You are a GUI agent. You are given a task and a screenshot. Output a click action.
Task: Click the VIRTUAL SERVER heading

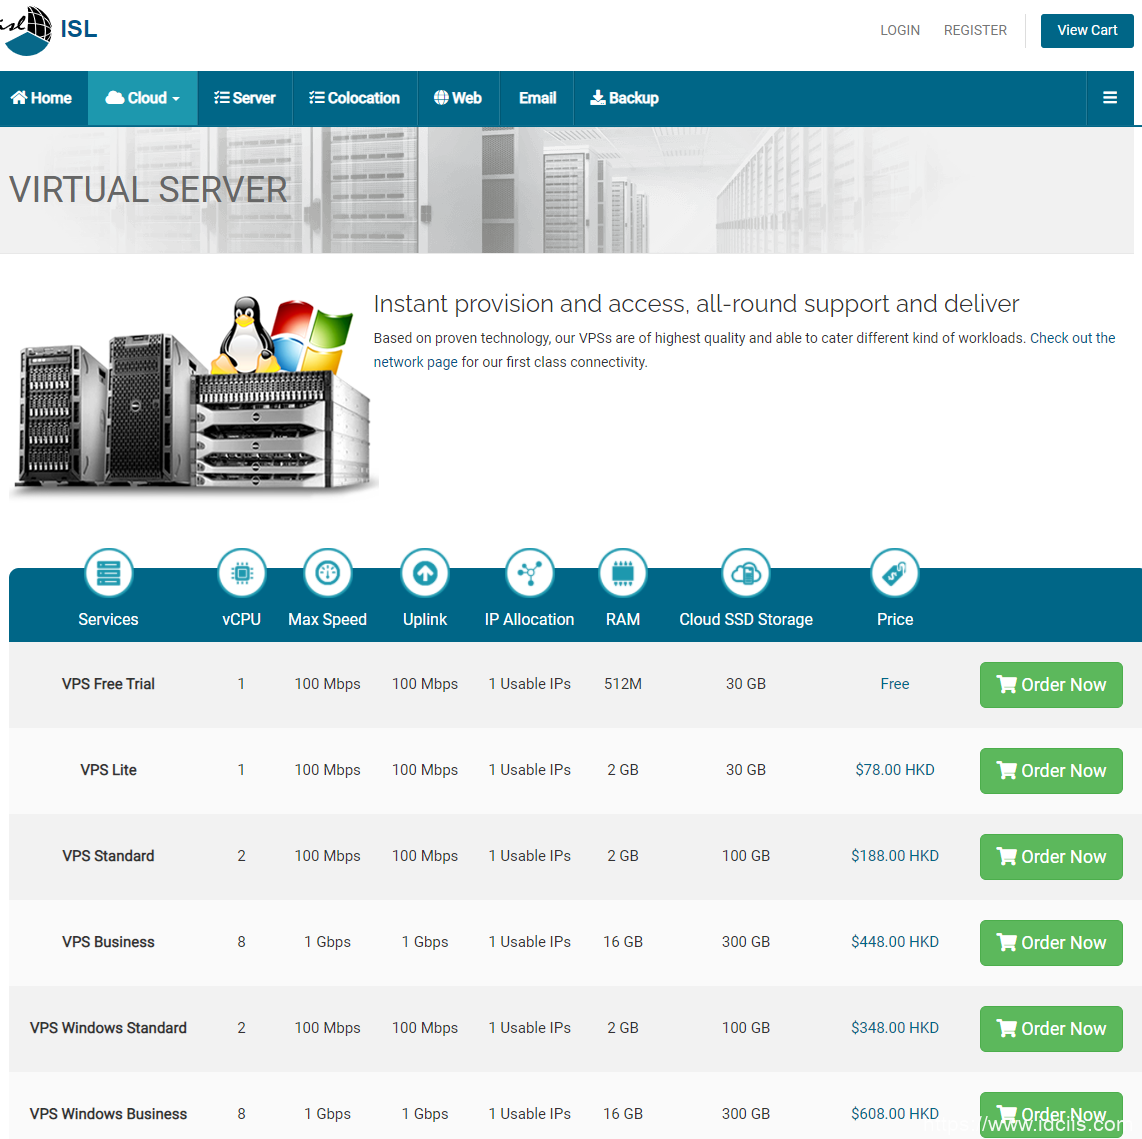click(149, 190)
